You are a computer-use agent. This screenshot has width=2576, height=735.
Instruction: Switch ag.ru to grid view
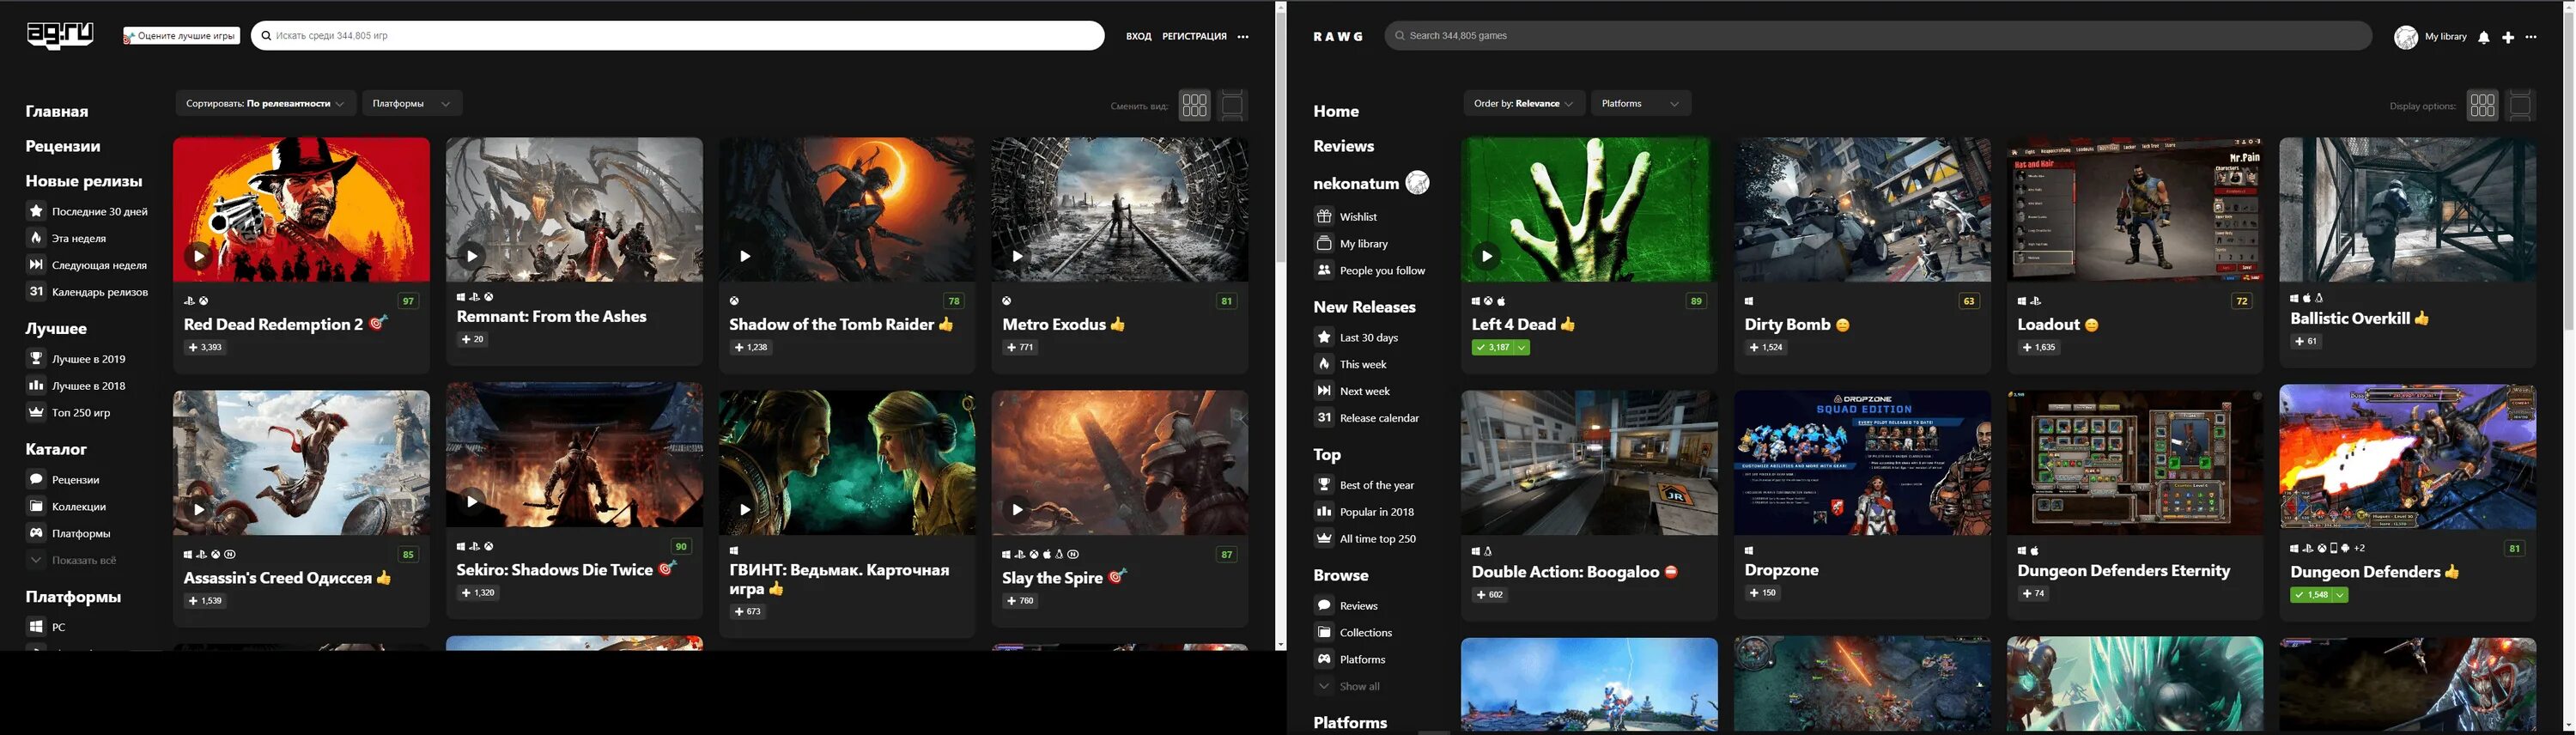(x=1194, y=105)
